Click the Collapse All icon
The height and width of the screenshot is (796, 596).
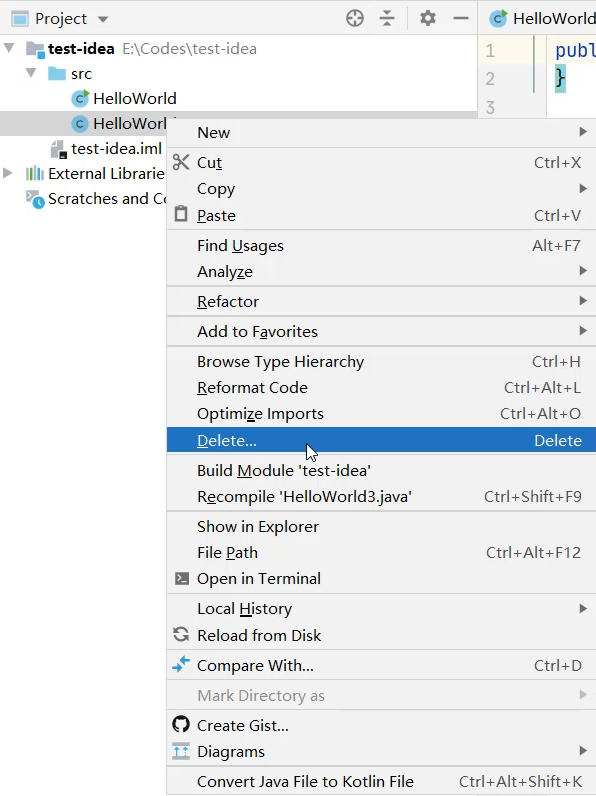[387, 19]
